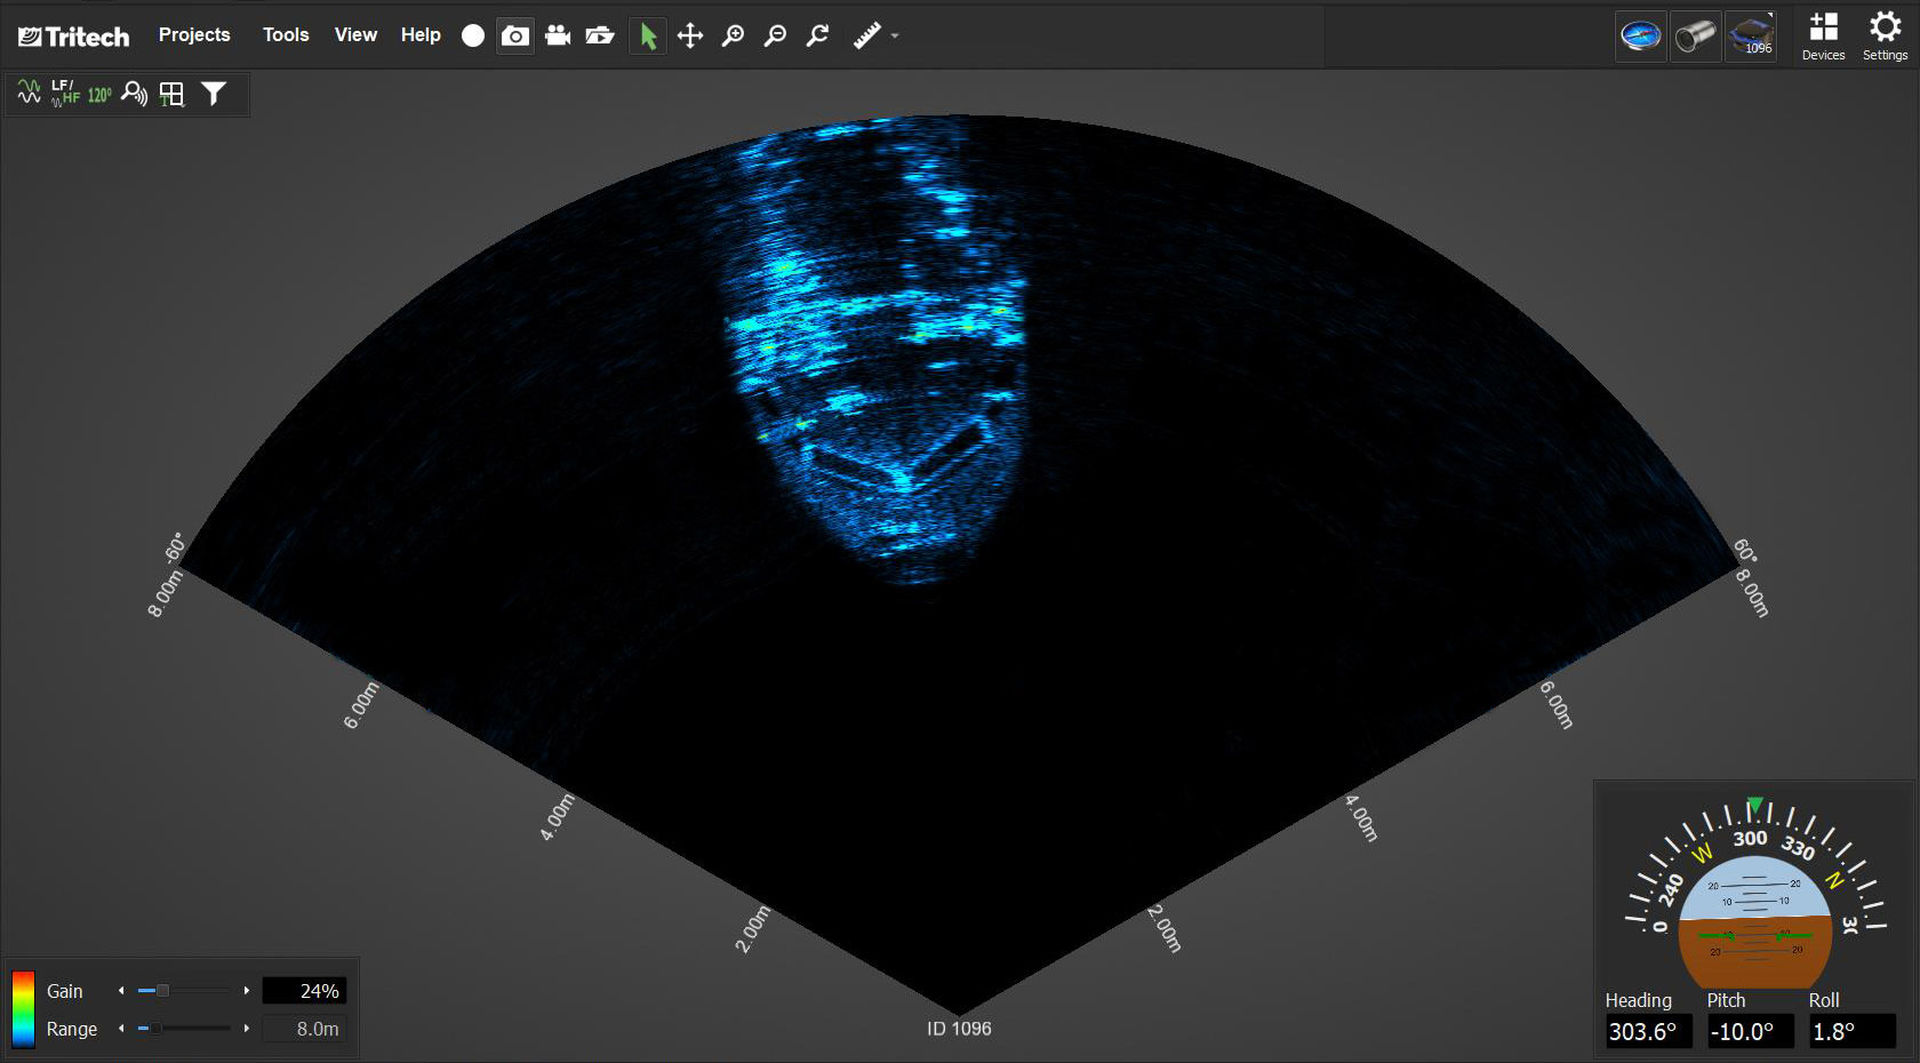Click the video camera recording icon
The height and width of the screenshot is (1063, 1920).
(x=558, y=36)
